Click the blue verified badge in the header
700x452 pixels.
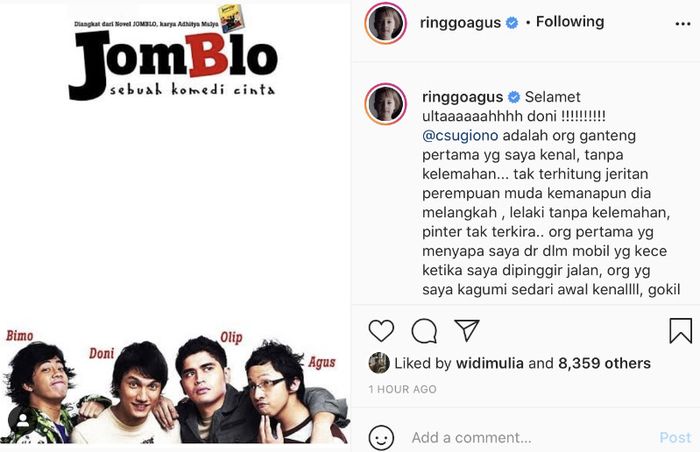(x=512, y=22)
